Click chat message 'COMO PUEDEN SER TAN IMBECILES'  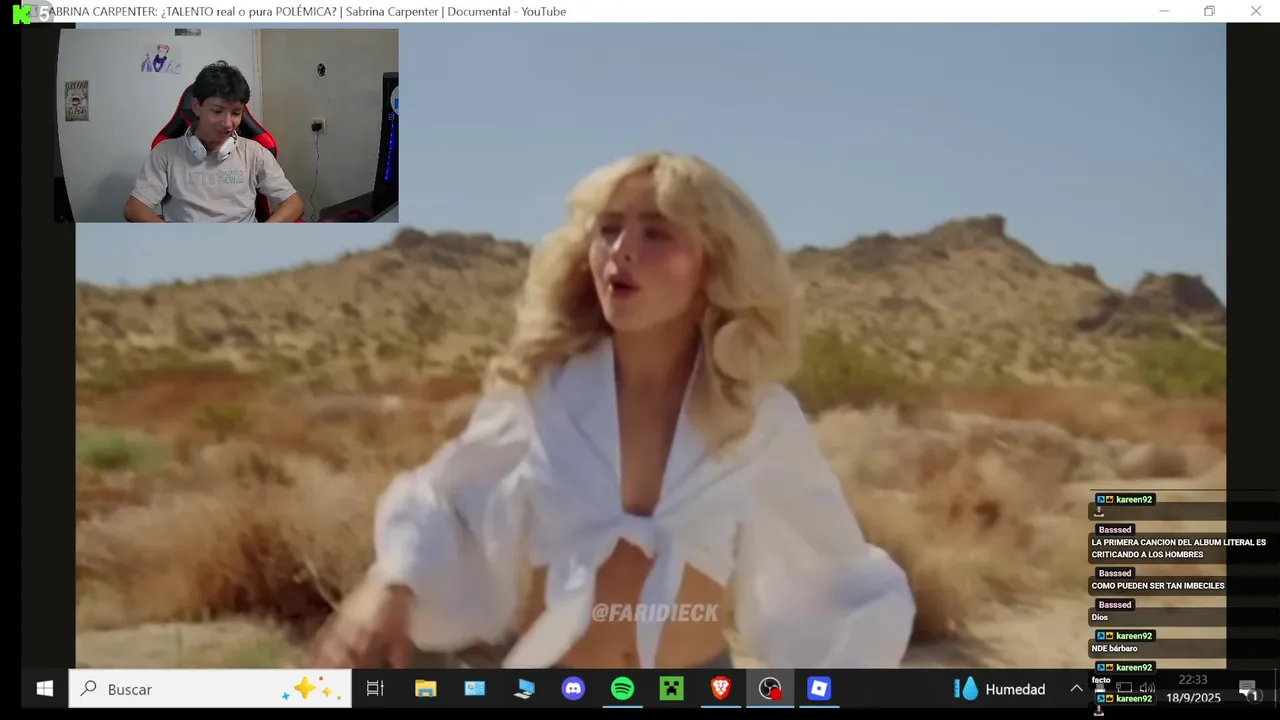click(1158, 586)
